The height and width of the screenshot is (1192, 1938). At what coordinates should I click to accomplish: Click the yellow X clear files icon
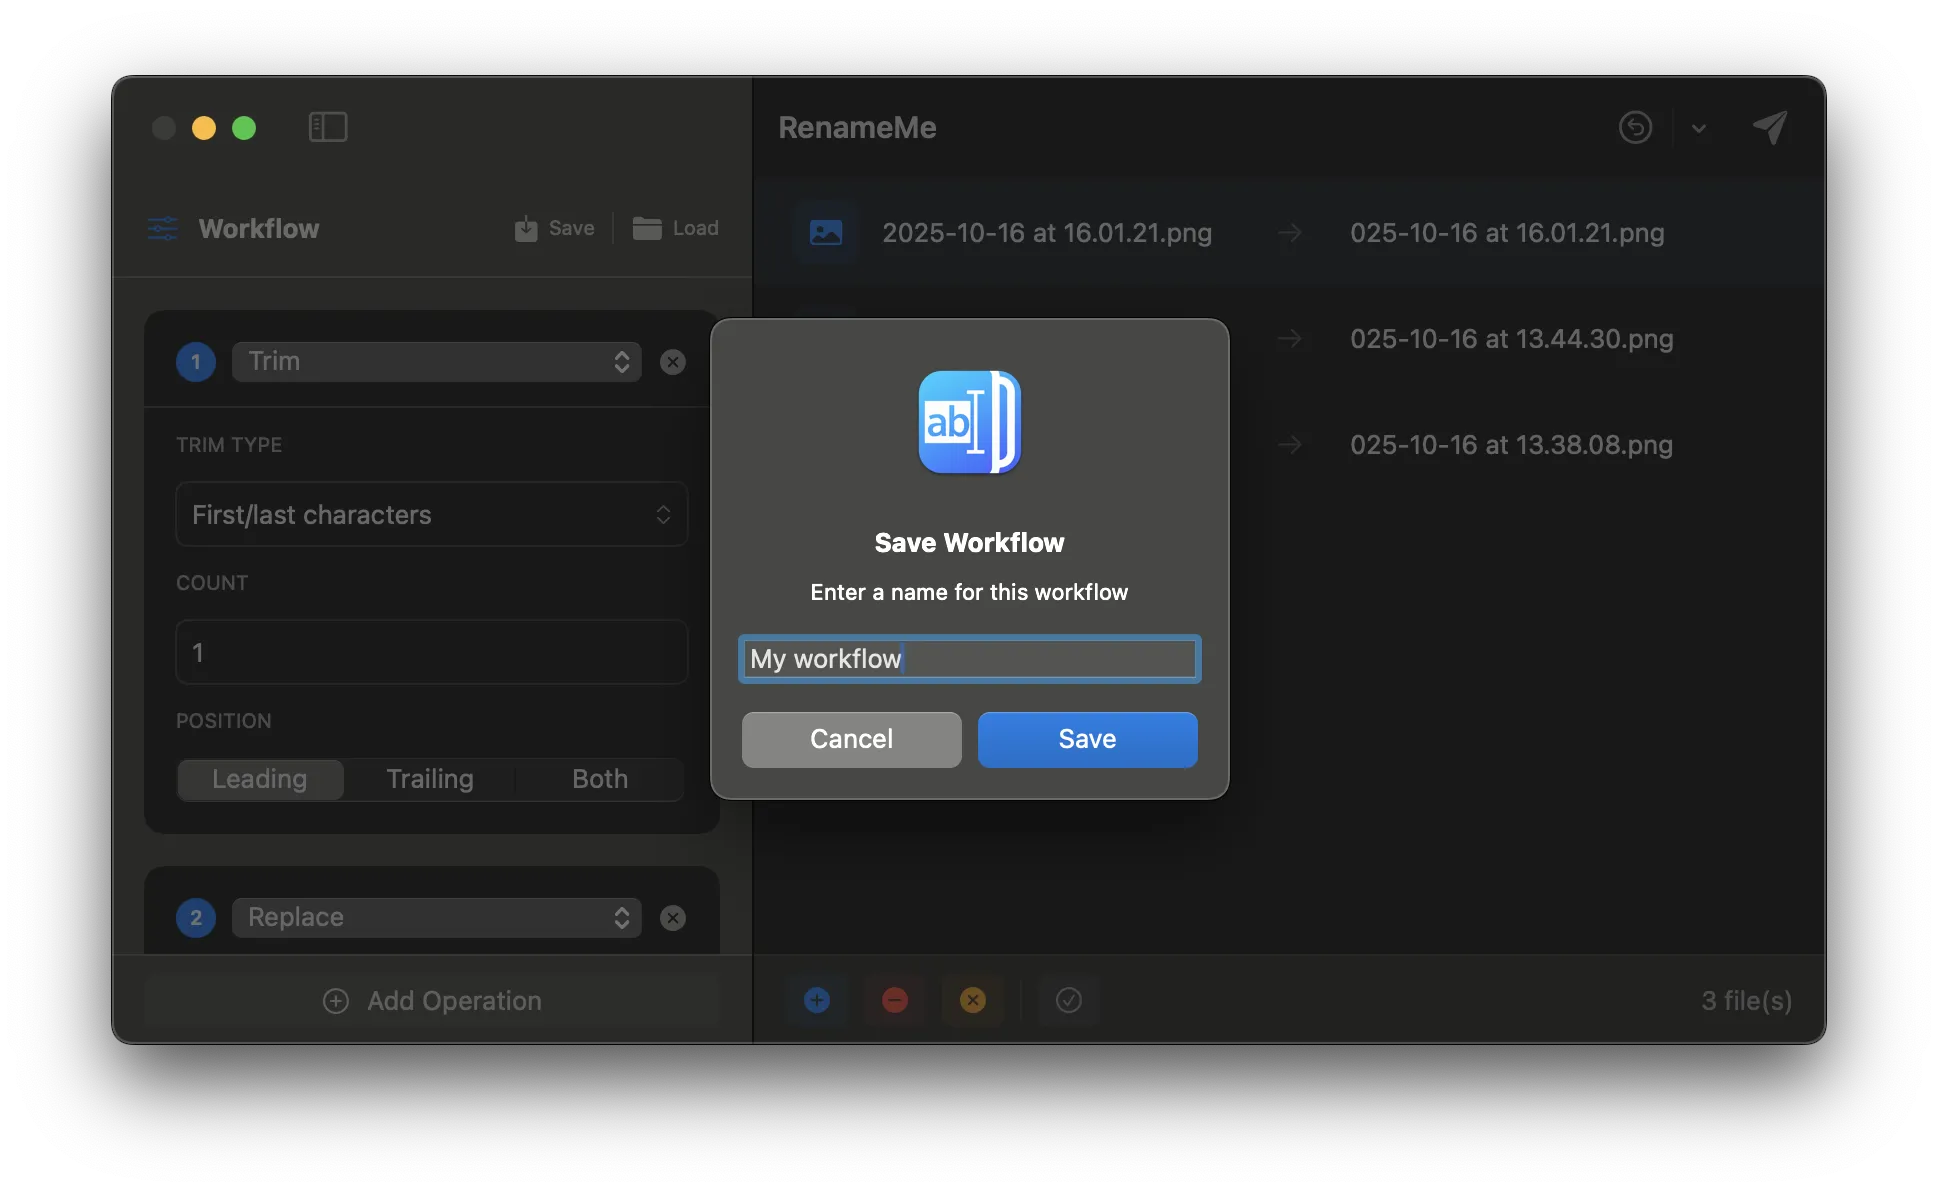click(x=972, y=1000)
